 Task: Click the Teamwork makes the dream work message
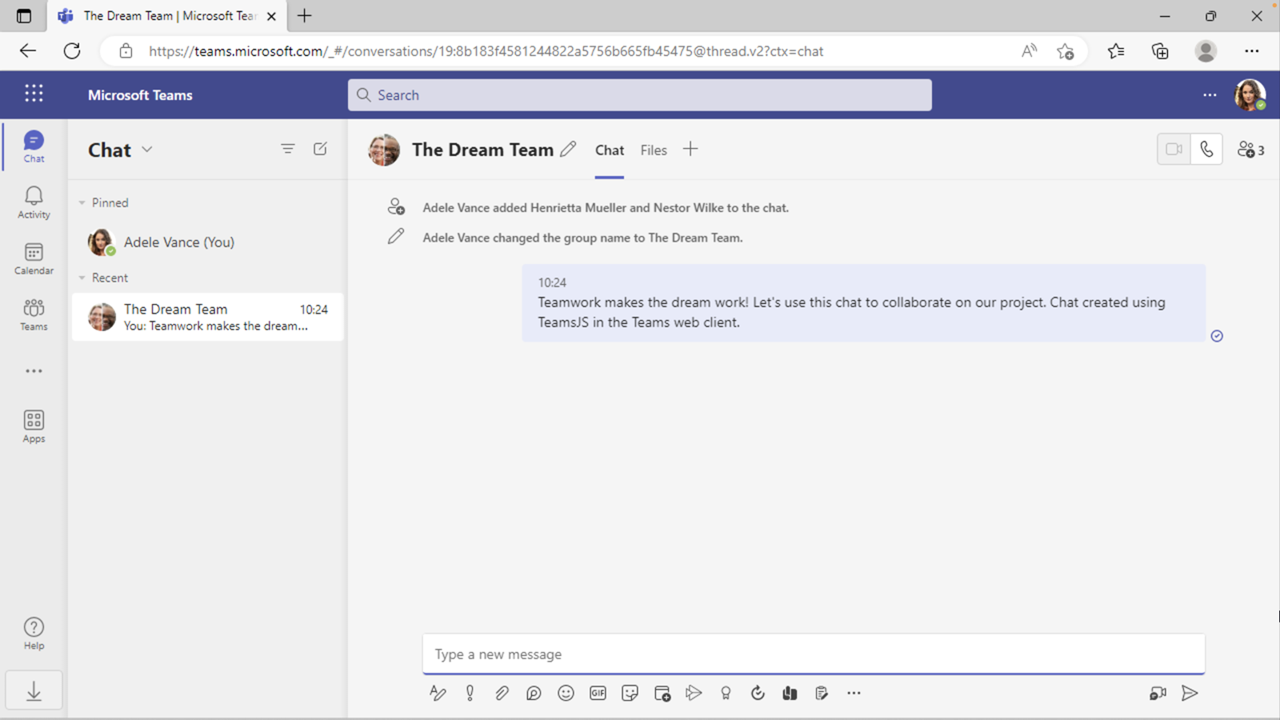864,303
